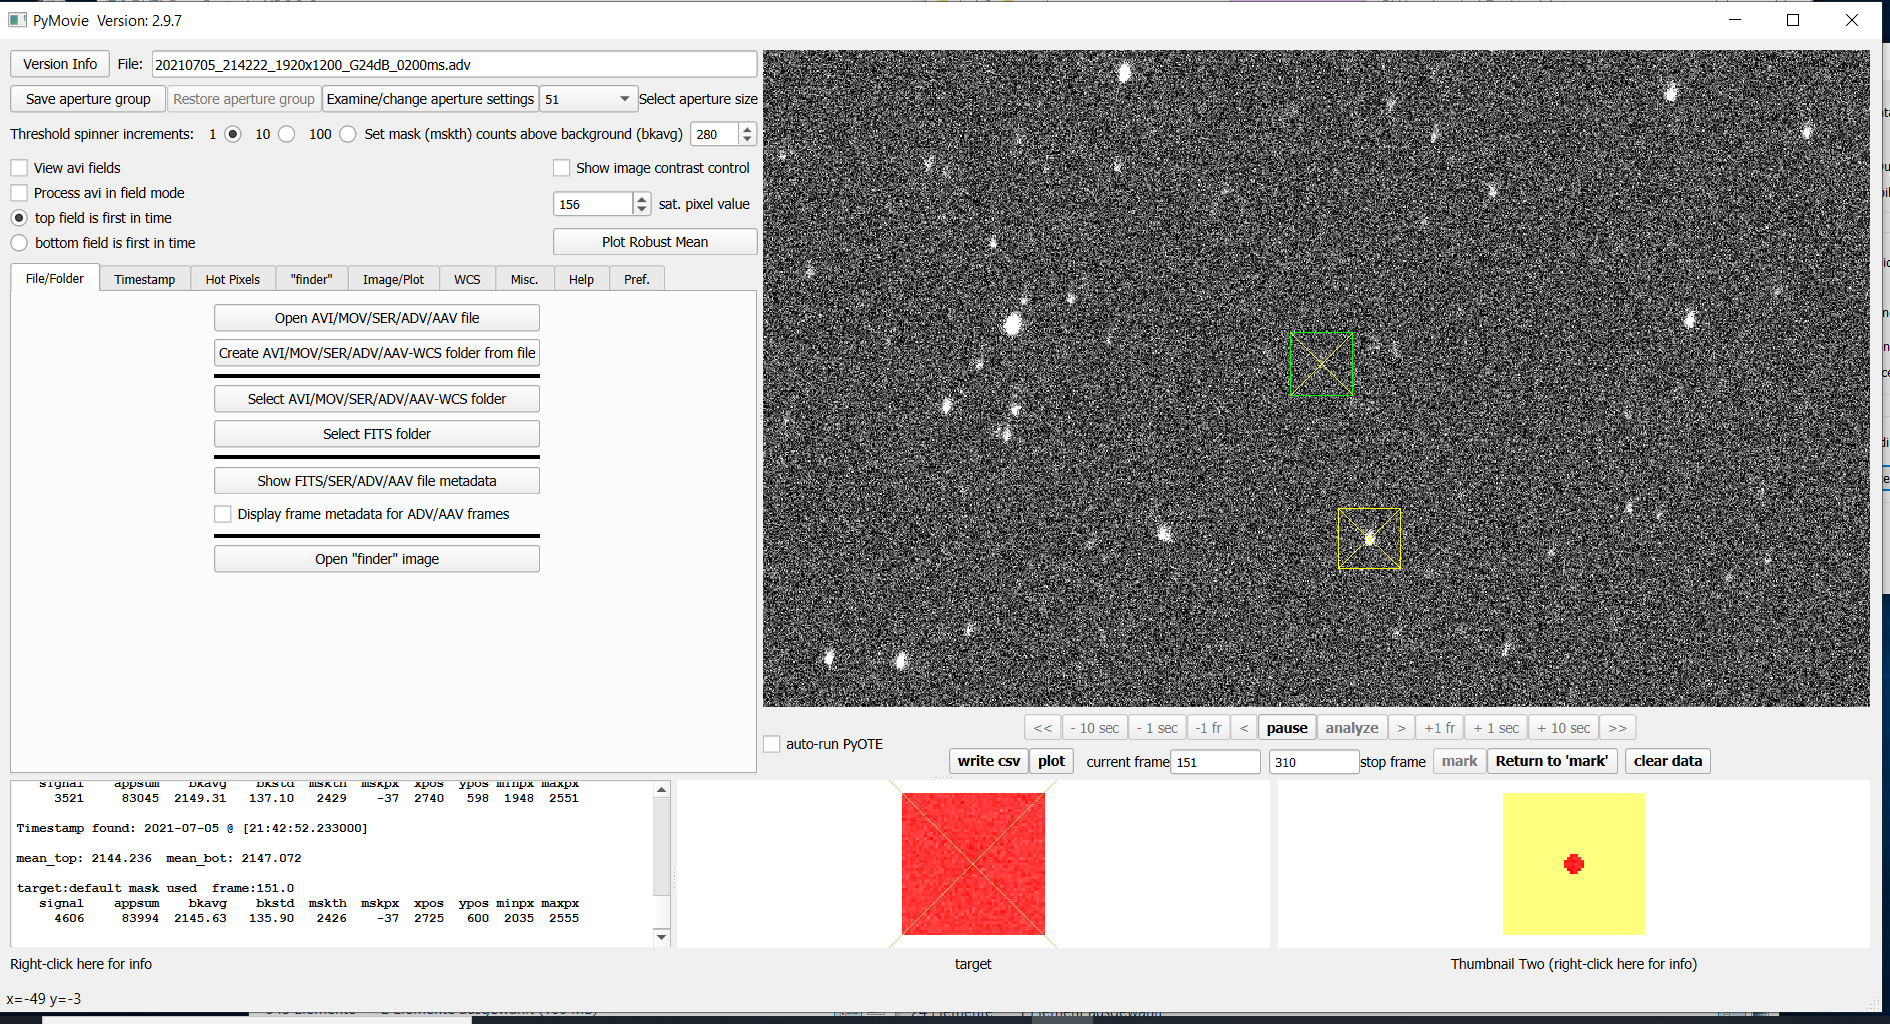
Task: Select bottom field is first in time
Action: click(20, 243)
